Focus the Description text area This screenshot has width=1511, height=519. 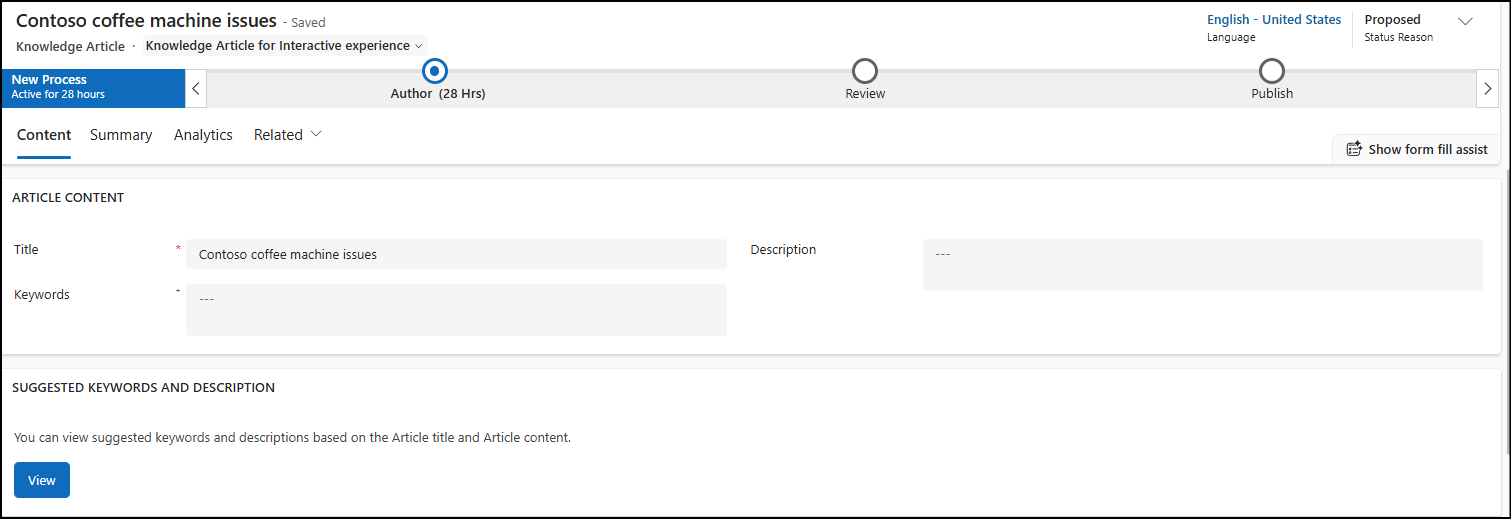1202,265
